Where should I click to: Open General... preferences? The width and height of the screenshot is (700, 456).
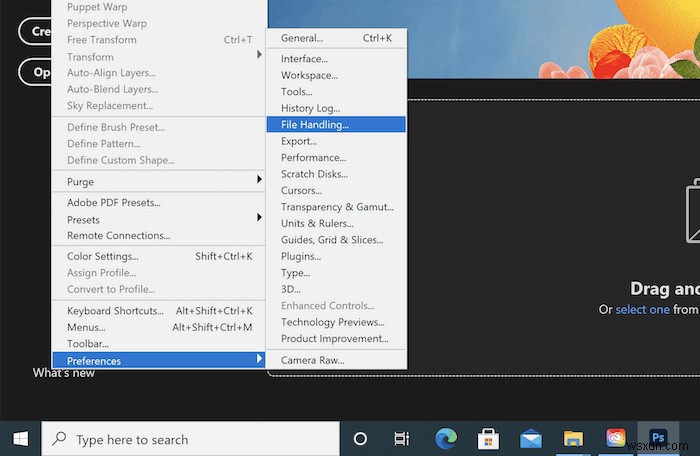[301, 38]
